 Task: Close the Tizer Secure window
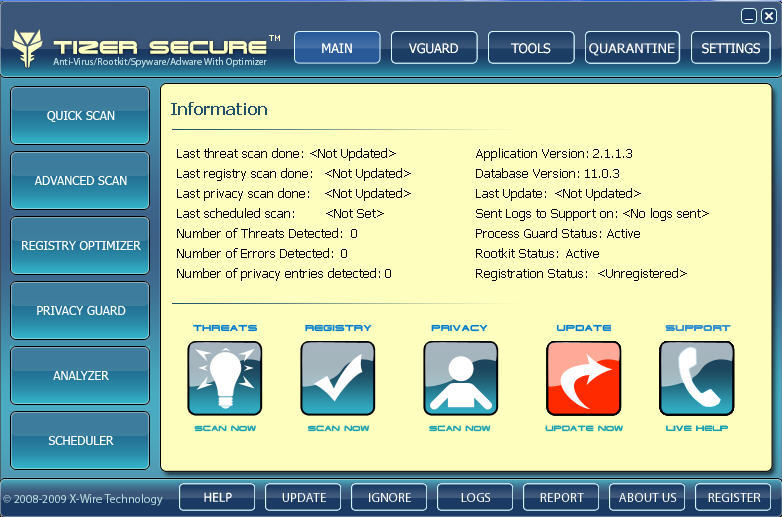click(x=768, y=16)
